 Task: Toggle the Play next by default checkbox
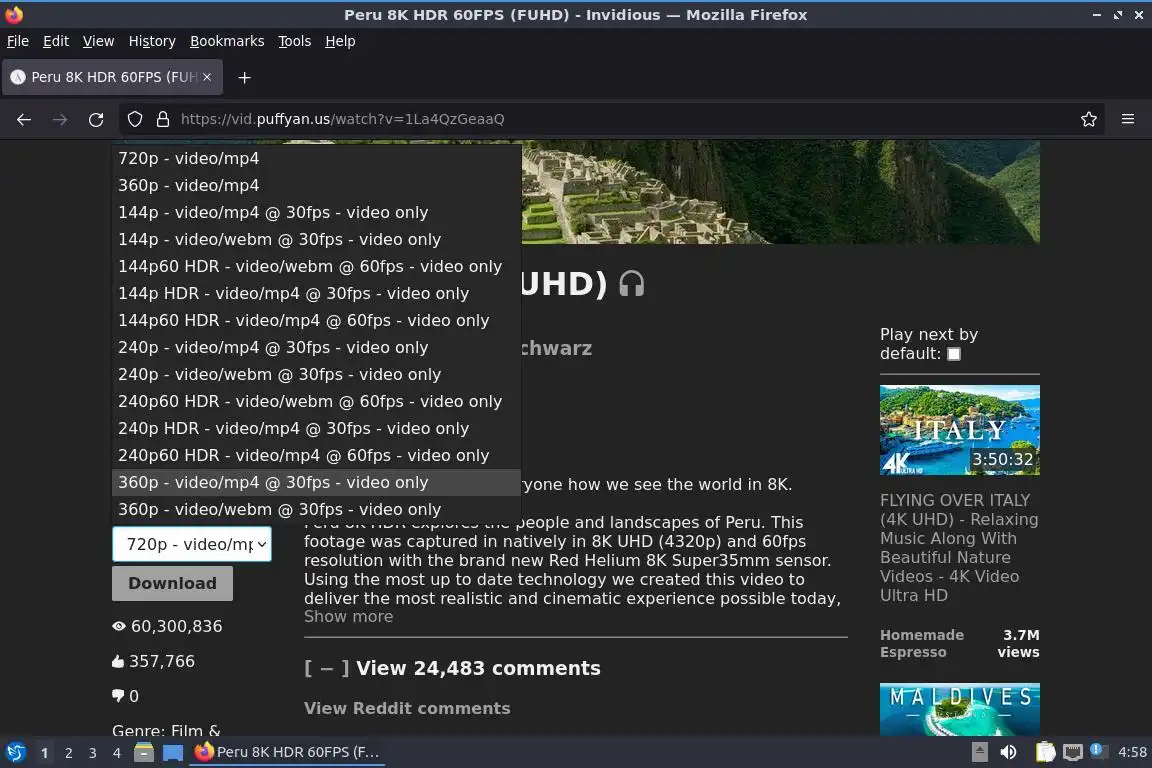coord(954,354)
